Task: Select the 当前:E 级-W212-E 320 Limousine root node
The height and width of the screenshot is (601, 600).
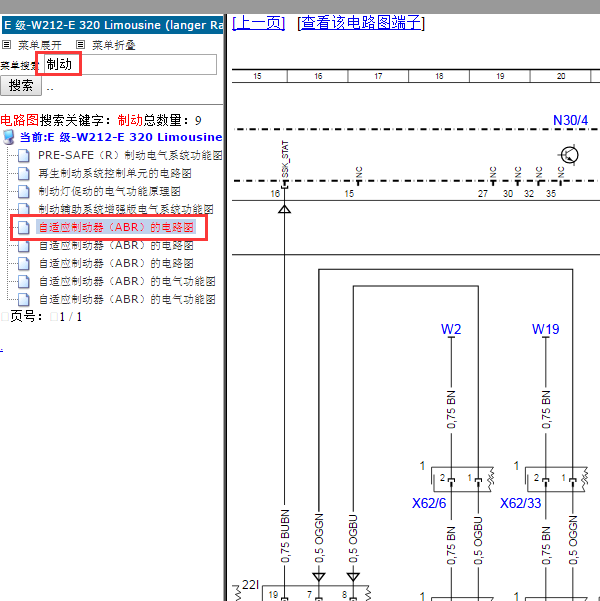Action: pos(120,137)
